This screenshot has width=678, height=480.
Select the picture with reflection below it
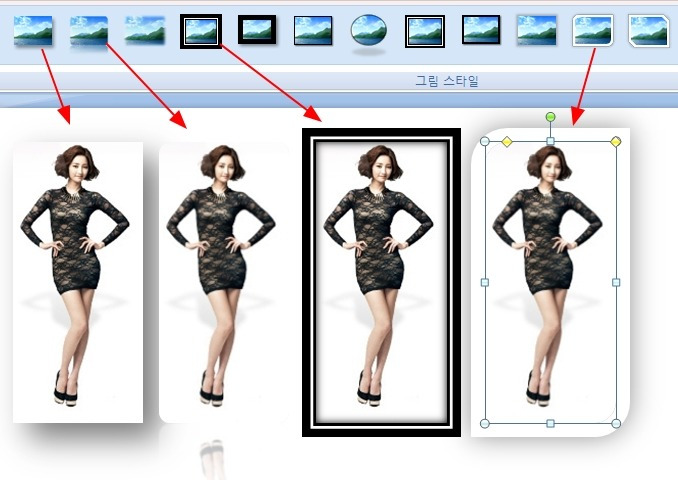[x=224, y=282]
